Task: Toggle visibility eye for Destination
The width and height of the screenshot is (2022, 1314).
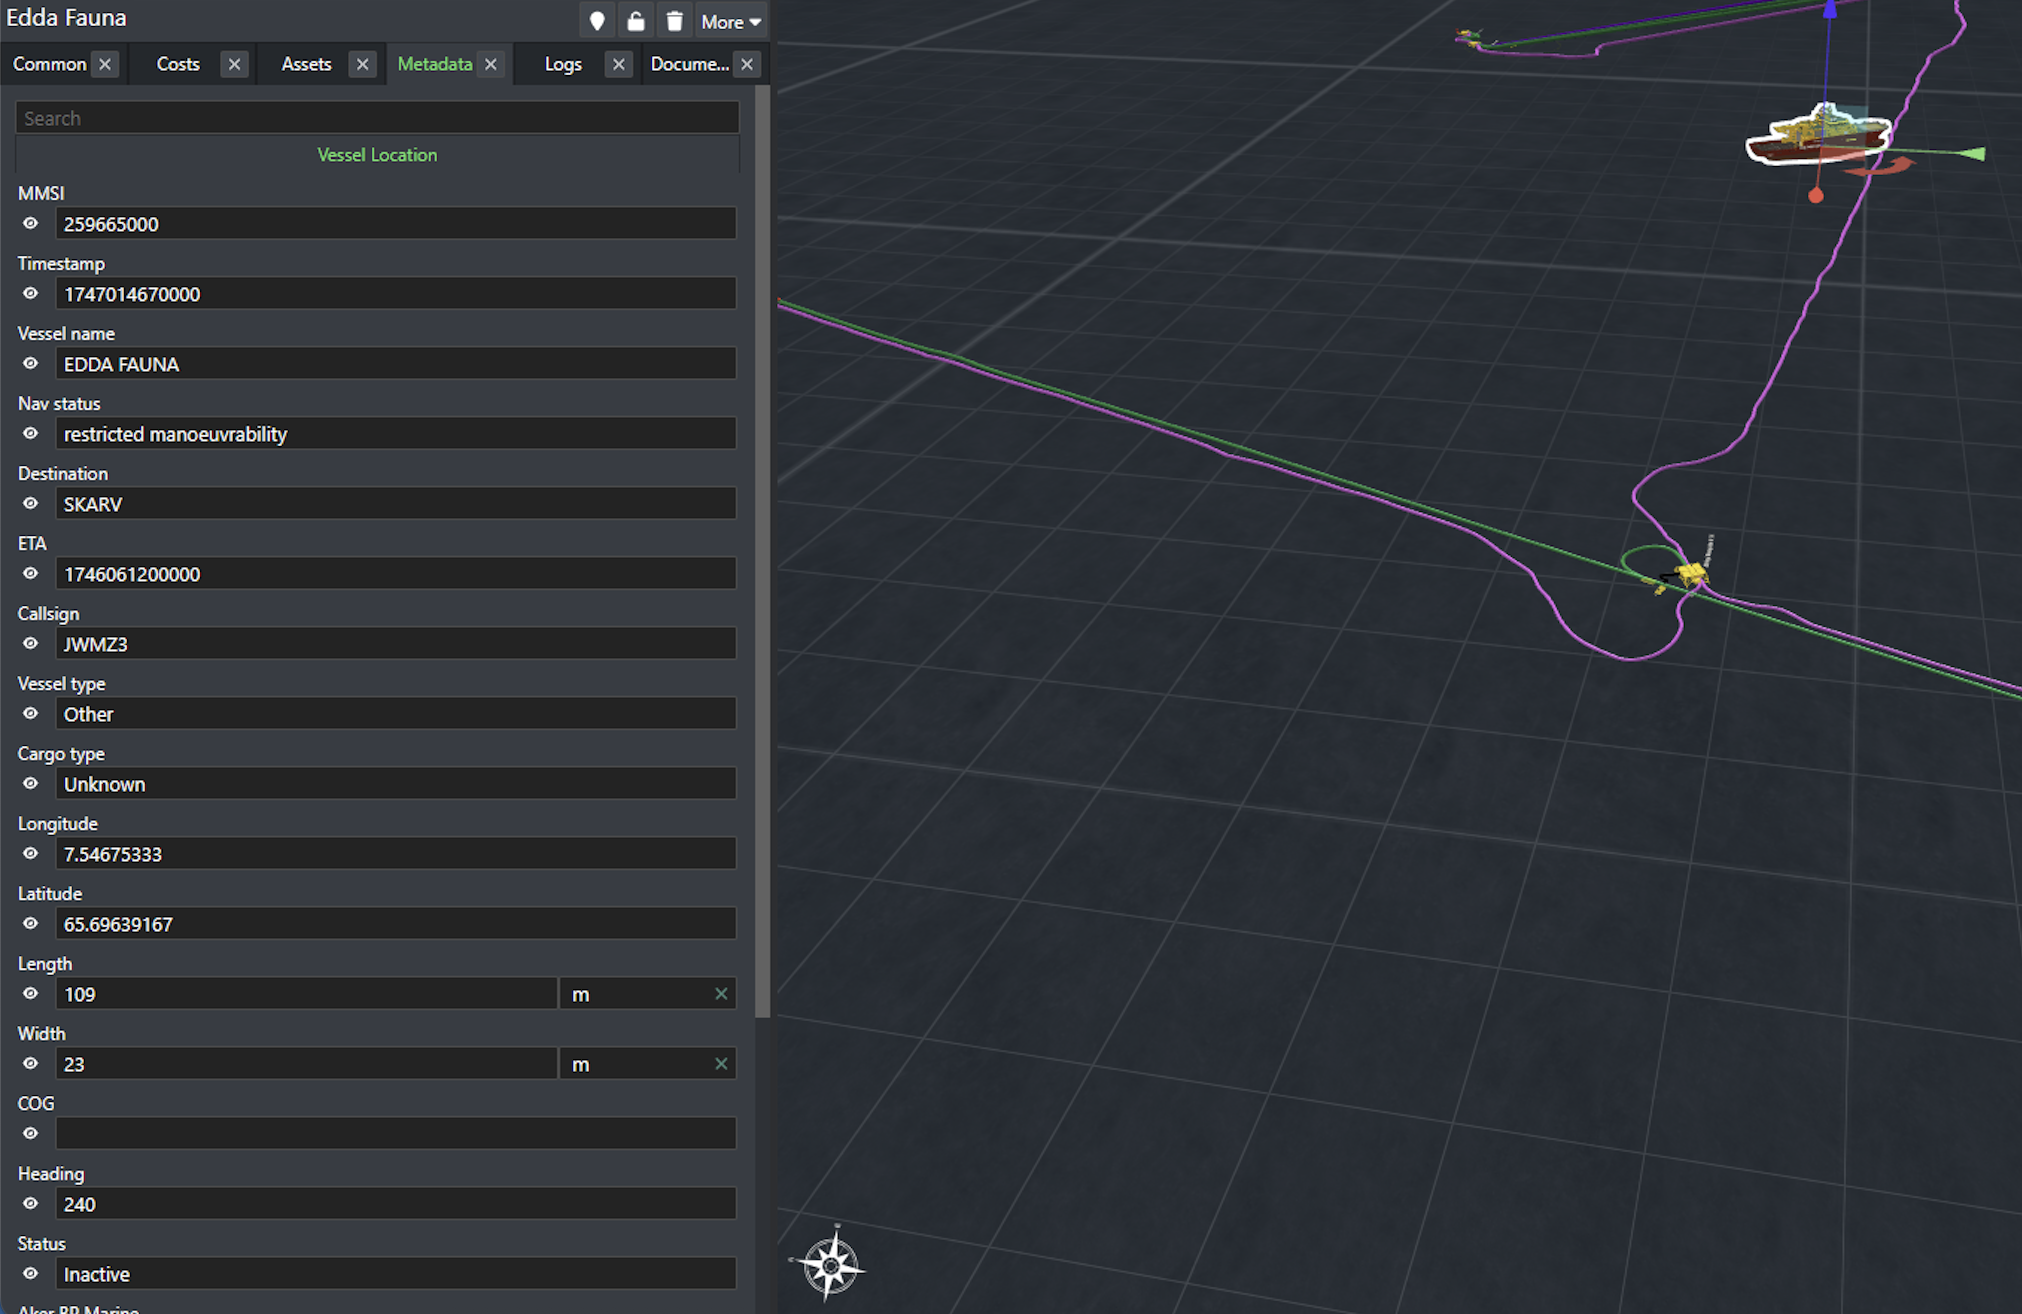Action: [31, 504]
